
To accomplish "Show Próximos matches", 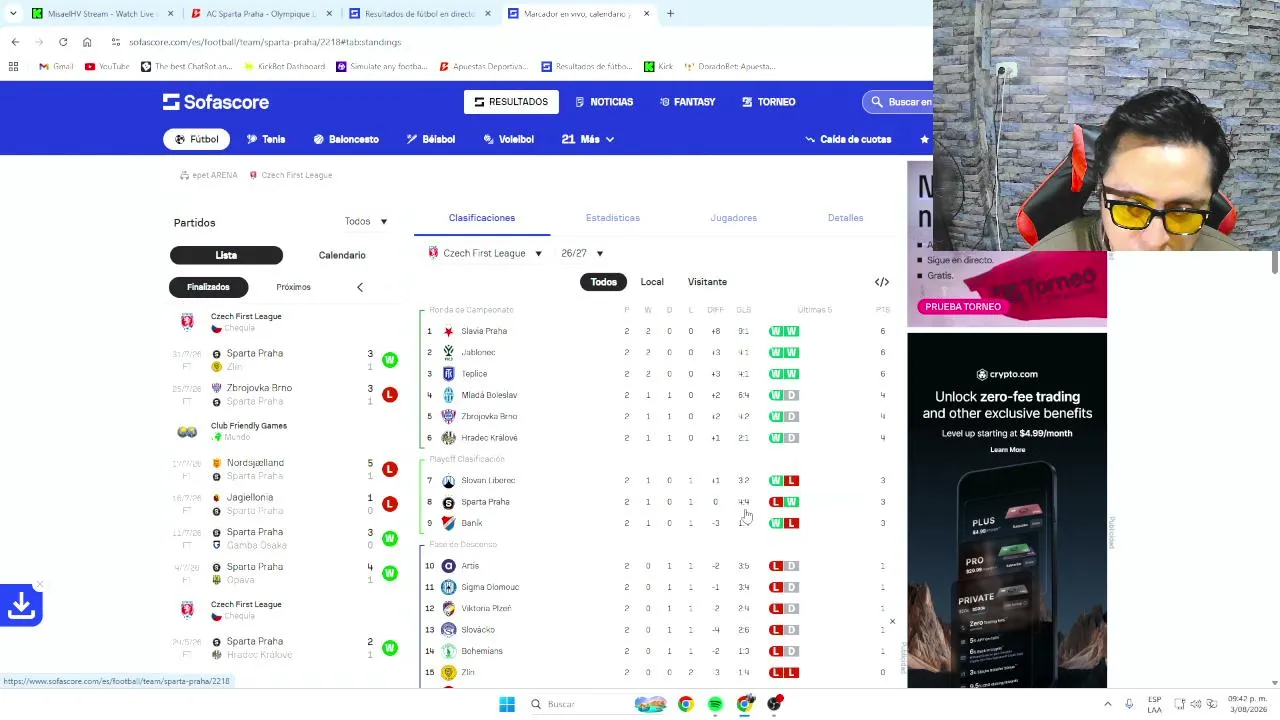I will [x=293, y=287].
